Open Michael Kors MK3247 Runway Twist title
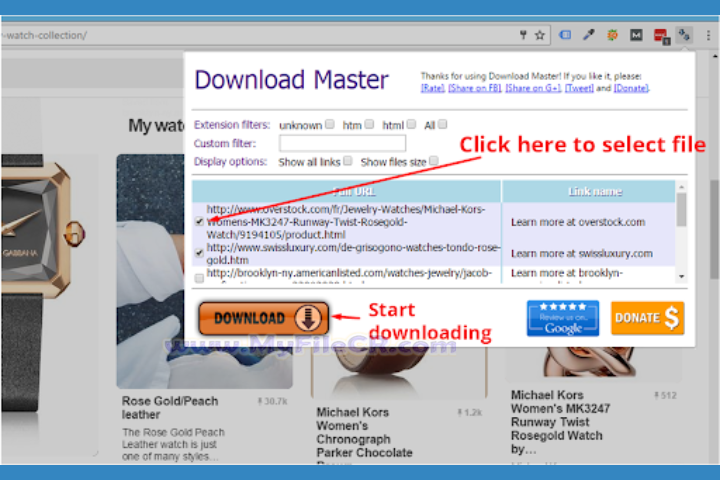The image size is (720, 480). [560, 422]
